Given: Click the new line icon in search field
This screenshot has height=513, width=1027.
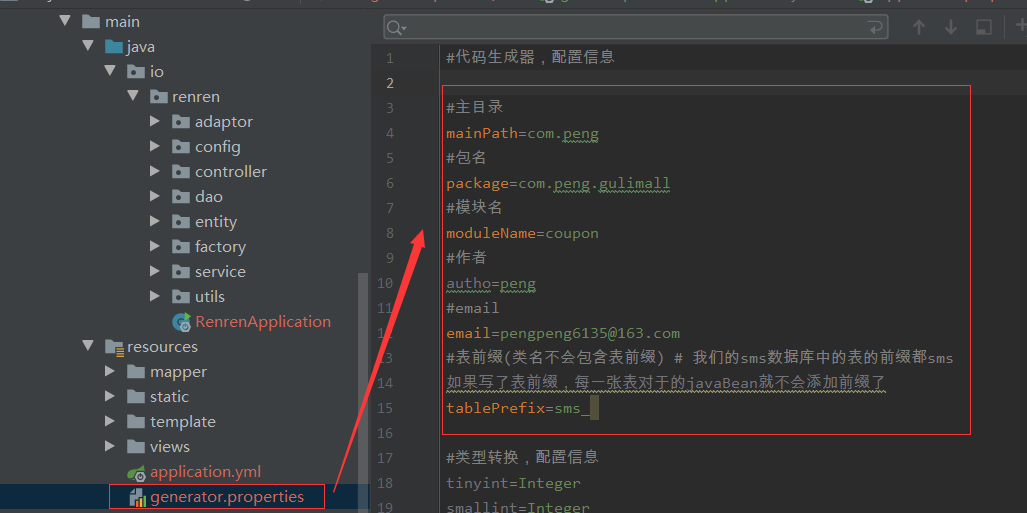Looking at the screenshot, I should click(874, 28).
